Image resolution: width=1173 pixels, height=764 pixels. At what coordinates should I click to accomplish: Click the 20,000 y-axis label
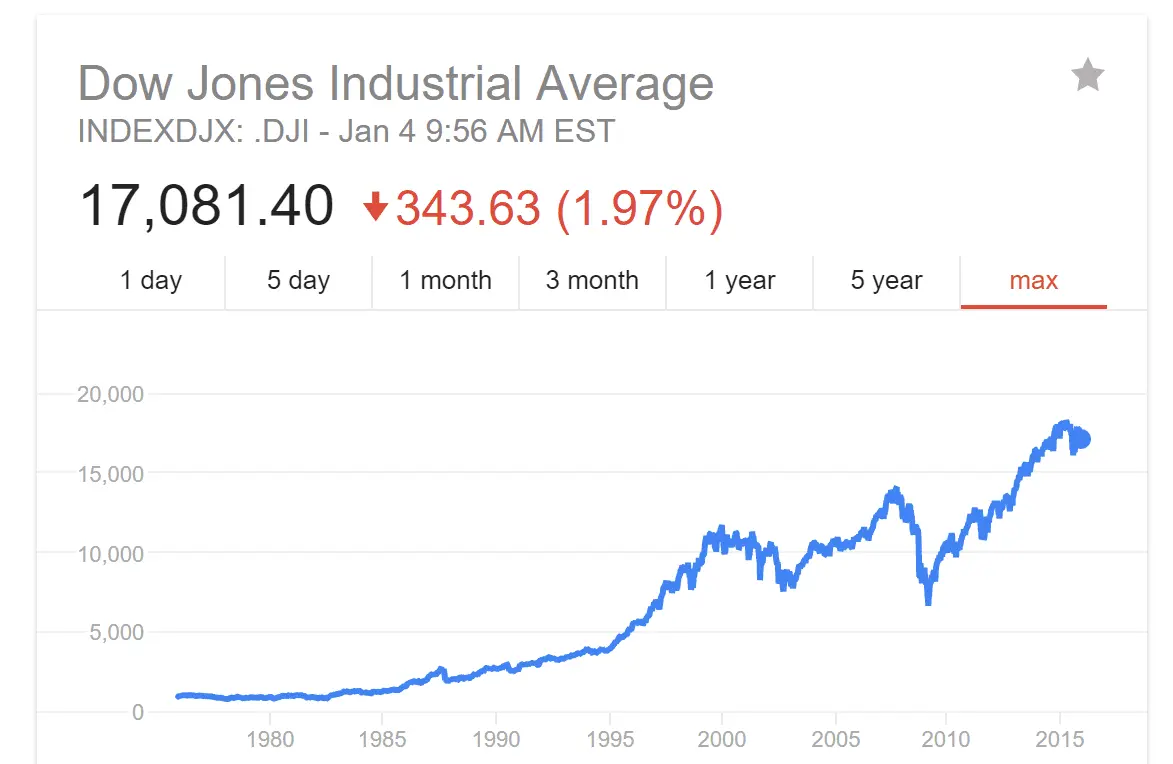pyautogui.click(x=110, y=394)
